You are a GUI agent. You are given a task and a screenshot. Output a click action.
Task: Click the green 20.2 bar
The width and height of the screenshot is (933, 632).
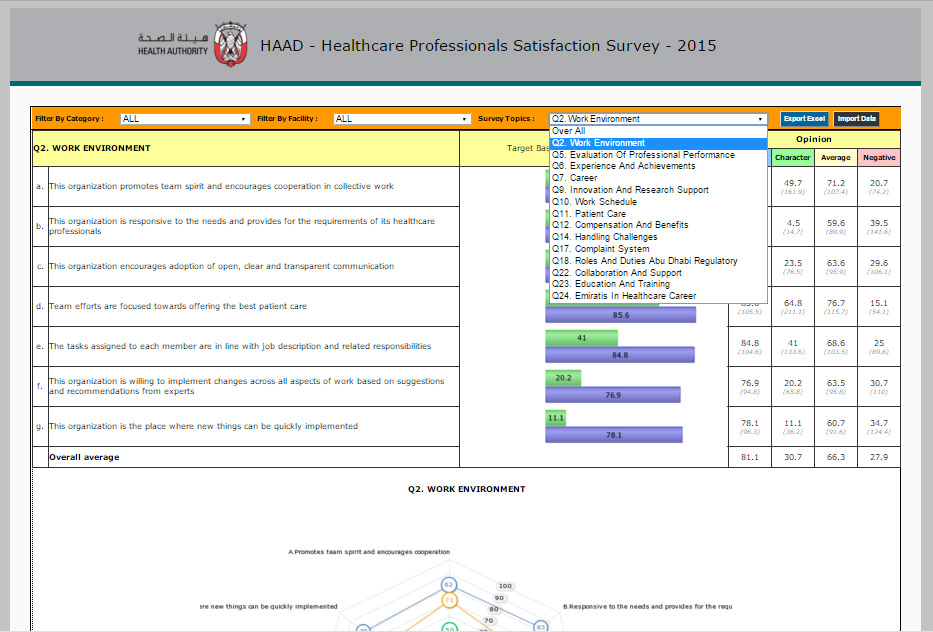(x=563, y=378)
